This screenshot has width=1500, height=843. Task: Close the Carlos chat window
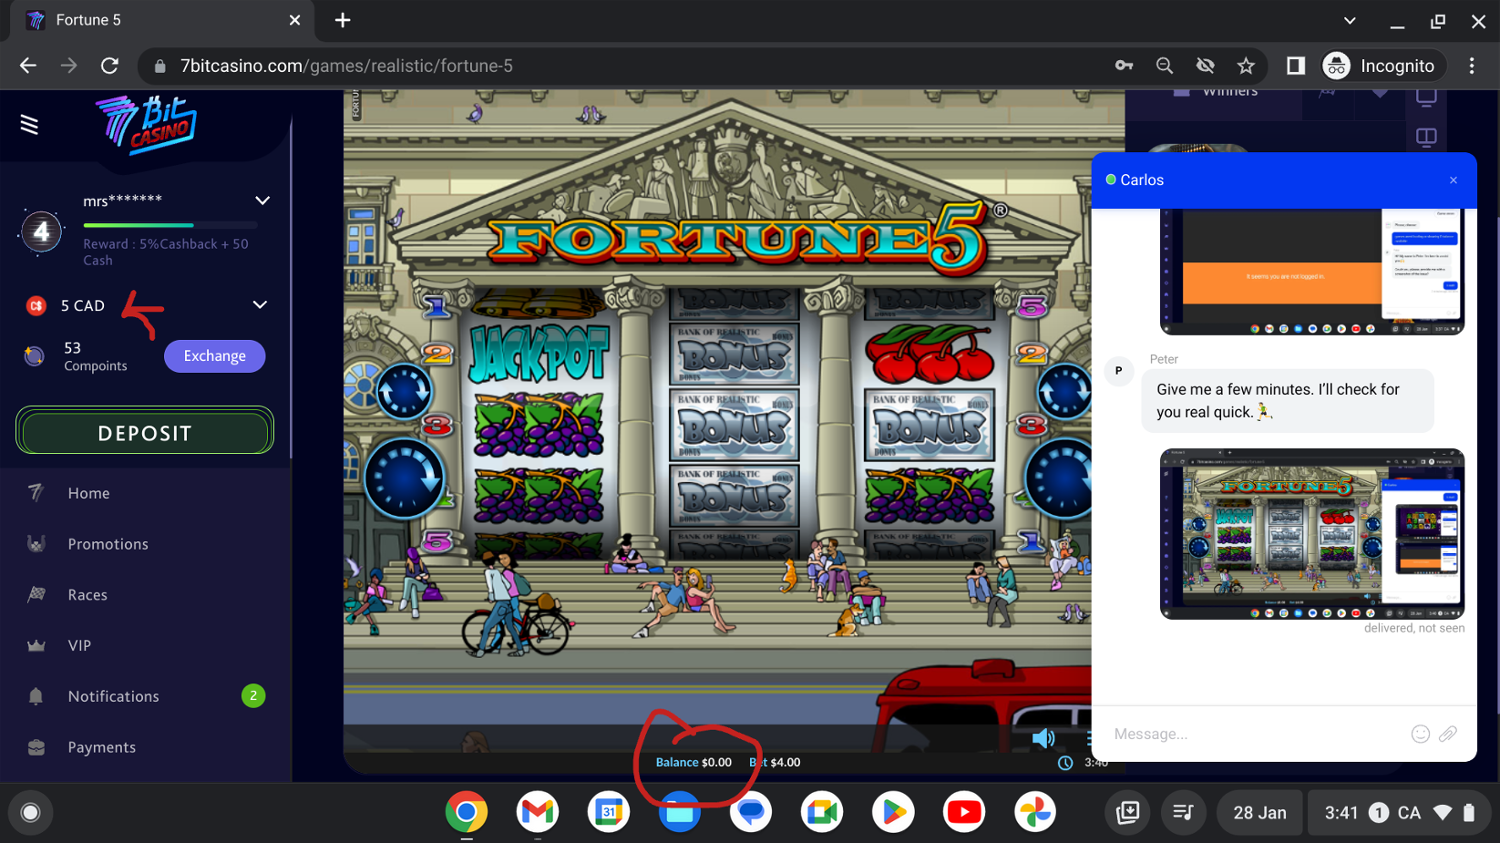point(1453,180)
